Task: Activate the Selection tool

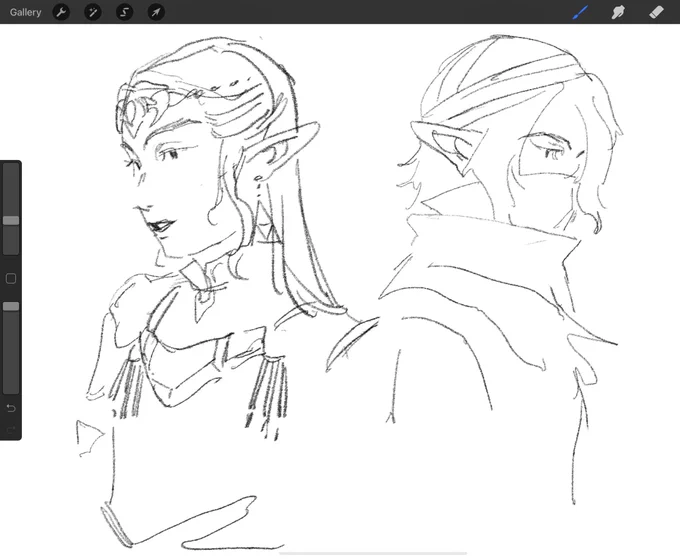Action: [124, 12]
